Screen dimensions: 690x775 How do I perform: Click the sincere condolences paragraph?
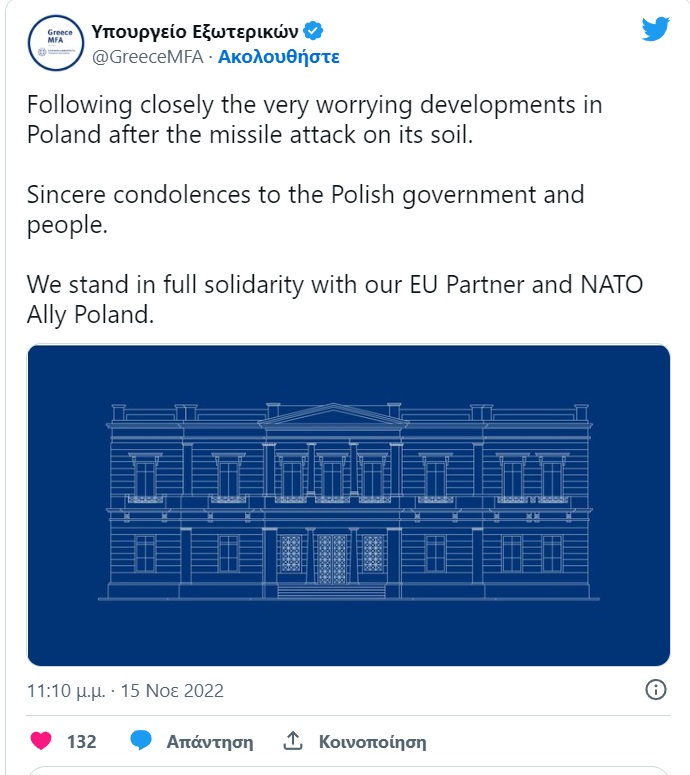[305, 210]
